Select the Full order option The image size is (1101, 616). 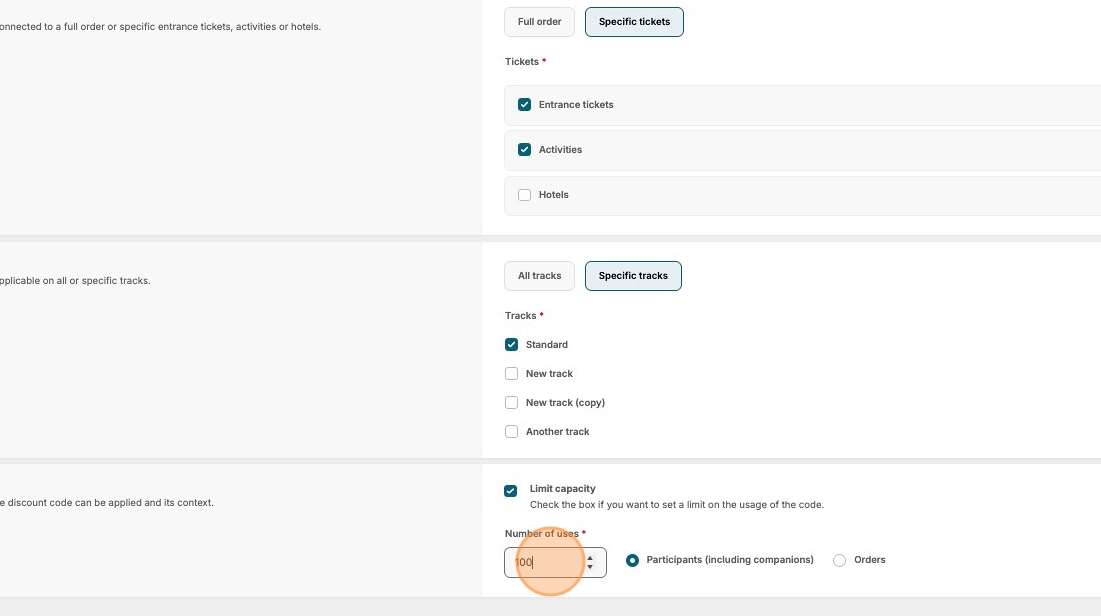tap(540, 21)
